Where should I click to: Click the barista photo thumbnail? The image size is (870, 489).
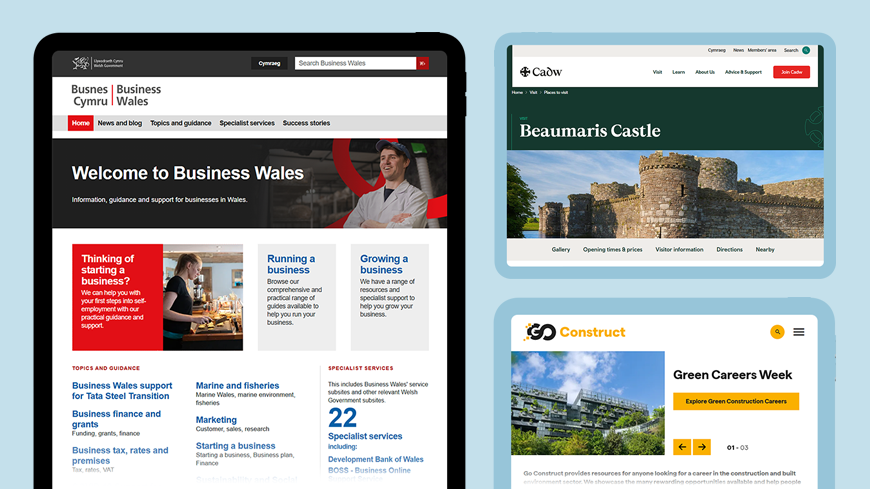tap(203, 297)
